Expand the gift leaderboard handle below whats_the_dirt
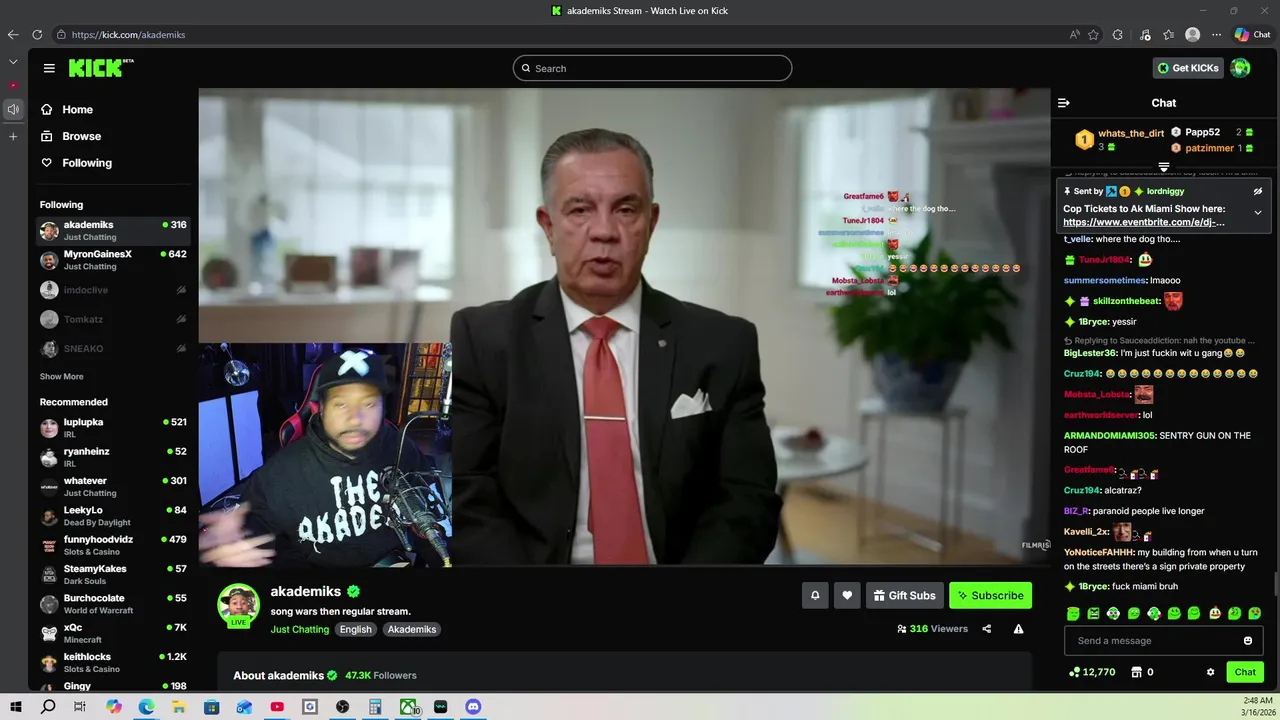 pos(1164,167)
